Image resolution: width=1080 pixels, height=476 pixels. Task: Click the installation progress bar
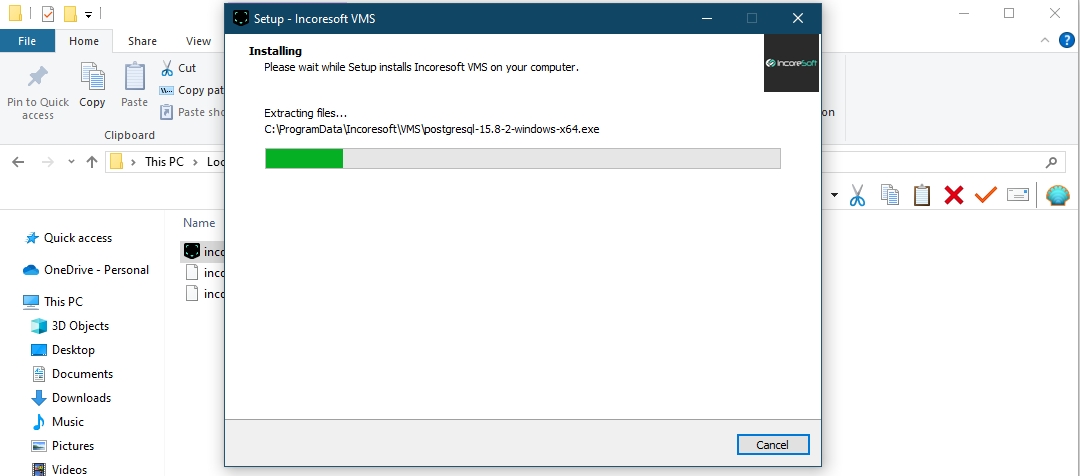coord(523,158)
